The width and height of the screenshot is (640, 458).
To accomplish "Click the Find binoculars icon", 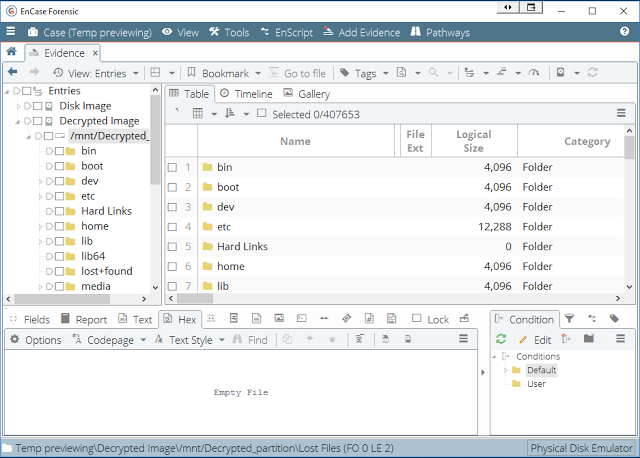I will click(237, 339).
